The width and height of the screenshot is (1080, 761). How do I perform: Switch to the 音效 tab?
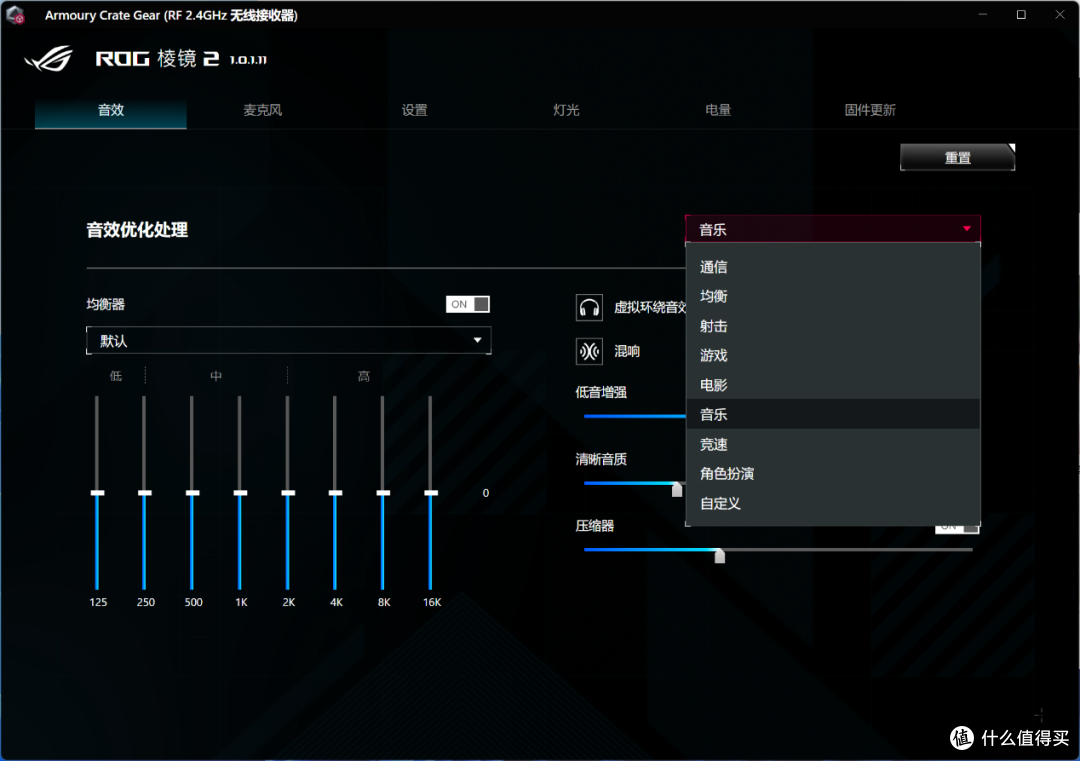[x=111, y=110]
